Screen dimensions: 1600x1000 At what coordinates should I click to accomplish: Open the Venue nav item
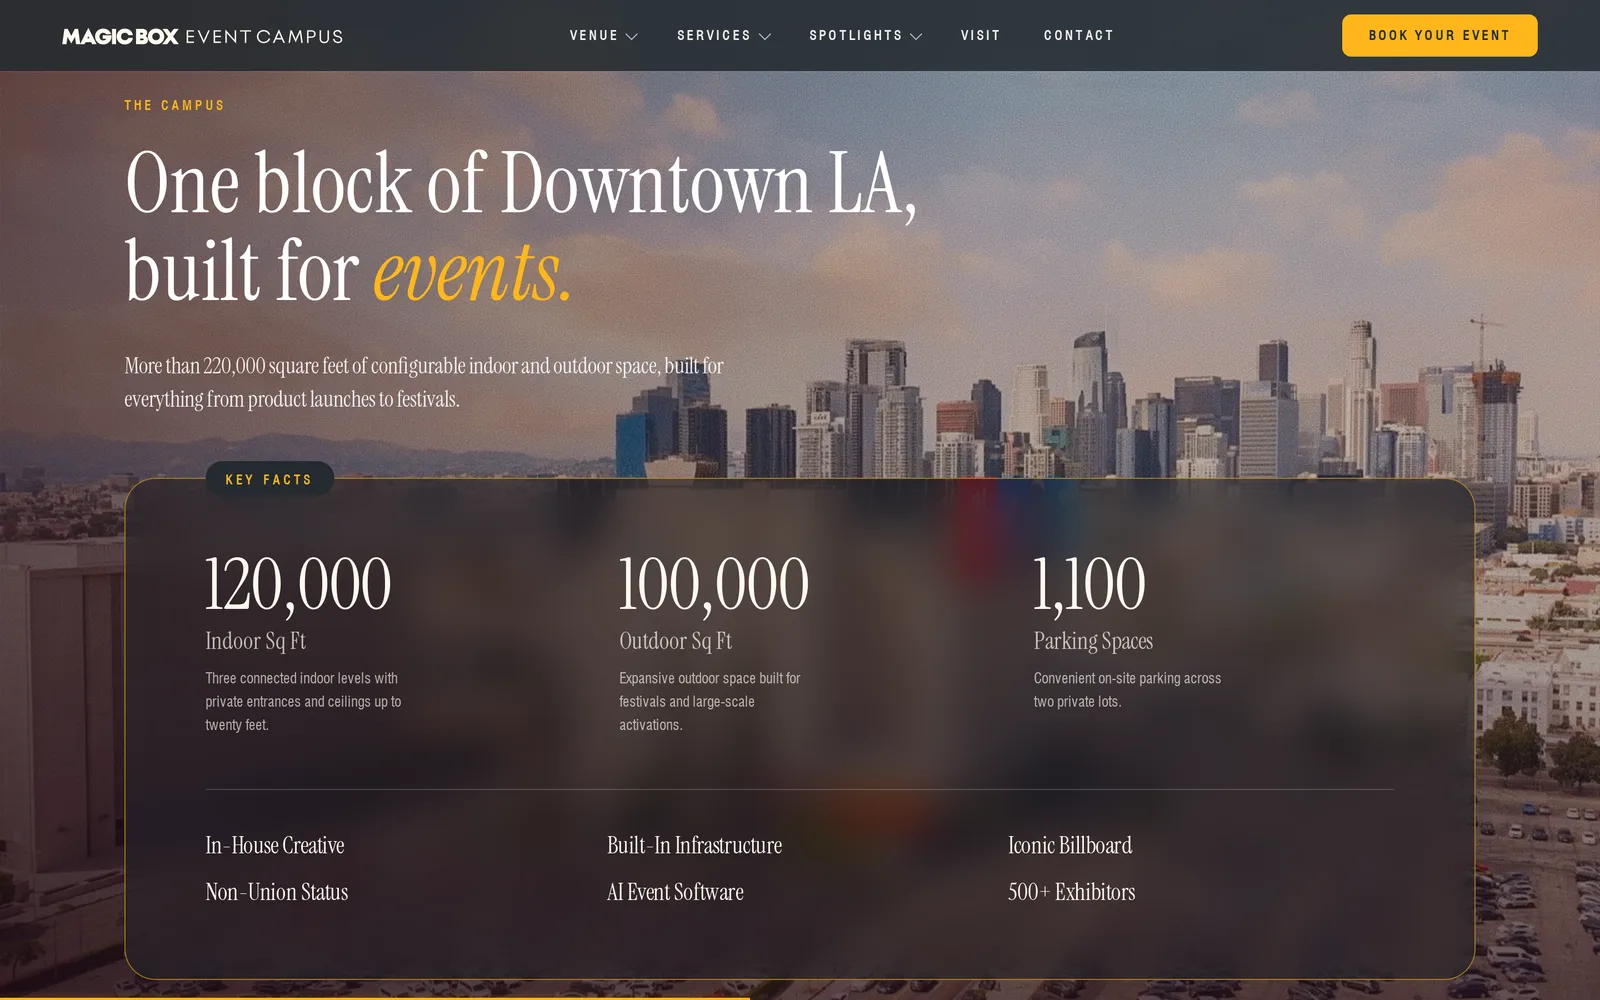point(594,36)
